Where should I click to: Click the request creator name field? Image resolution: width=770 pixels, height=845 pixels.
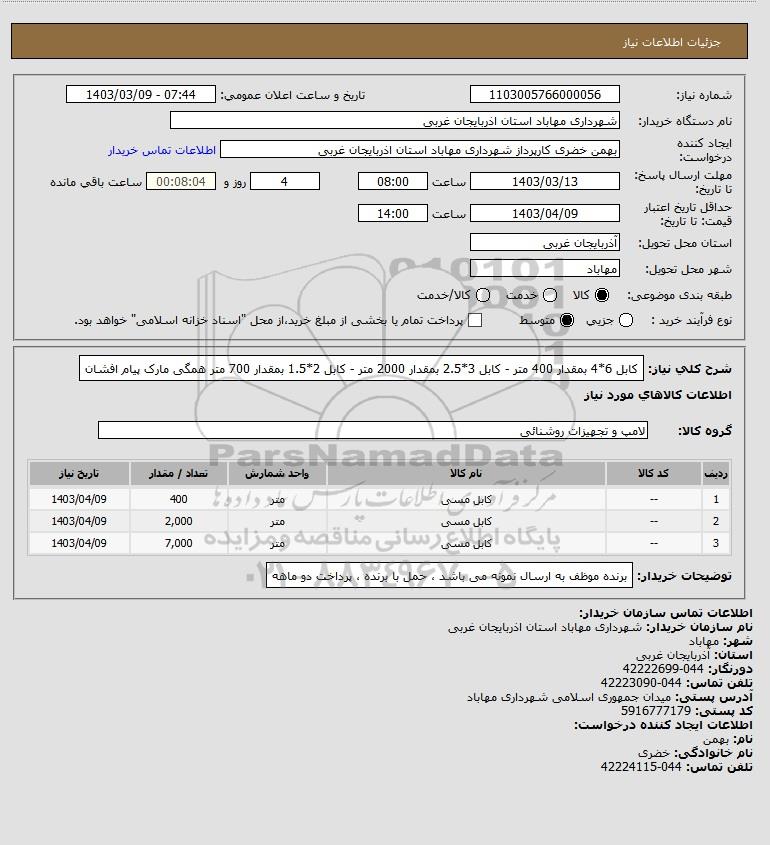pos(420,150)
